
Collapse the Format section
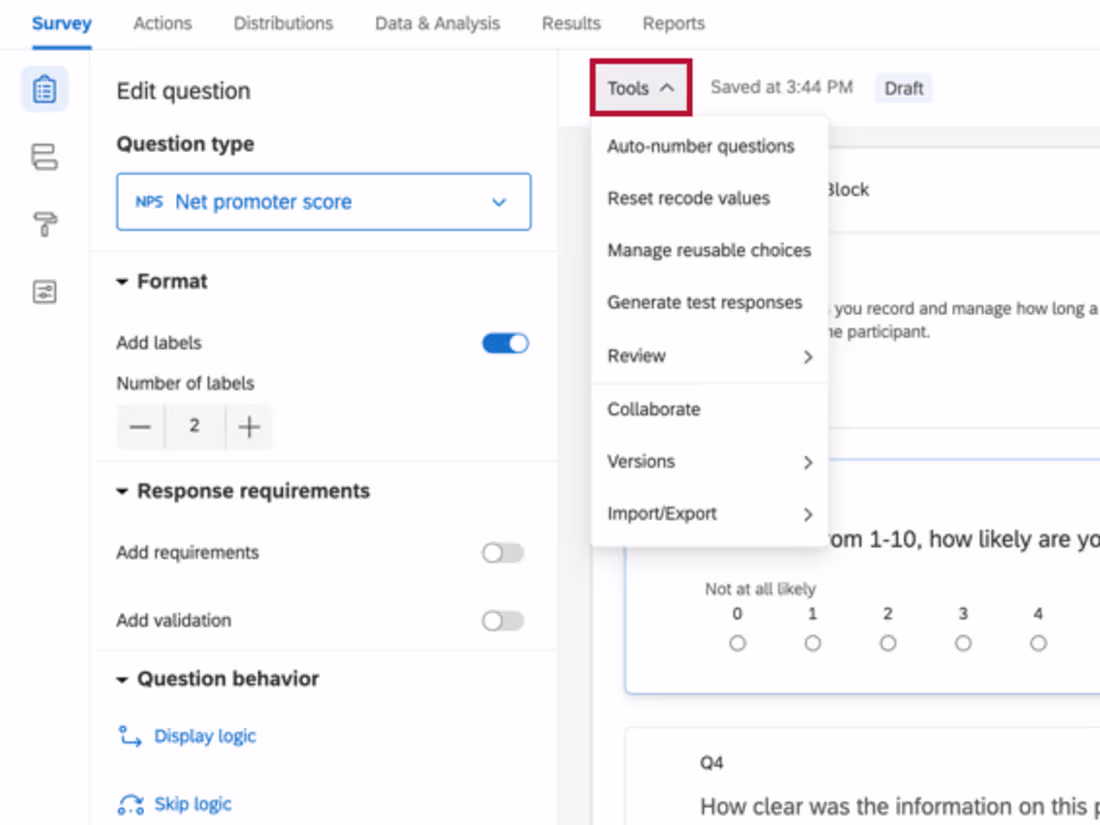tap(122, 282)
